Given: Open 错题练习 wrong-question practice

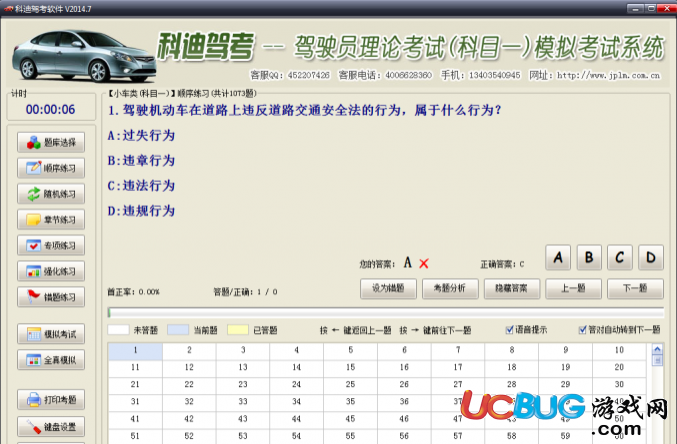Looking at the screenshot, I should (x=51, y=297).
